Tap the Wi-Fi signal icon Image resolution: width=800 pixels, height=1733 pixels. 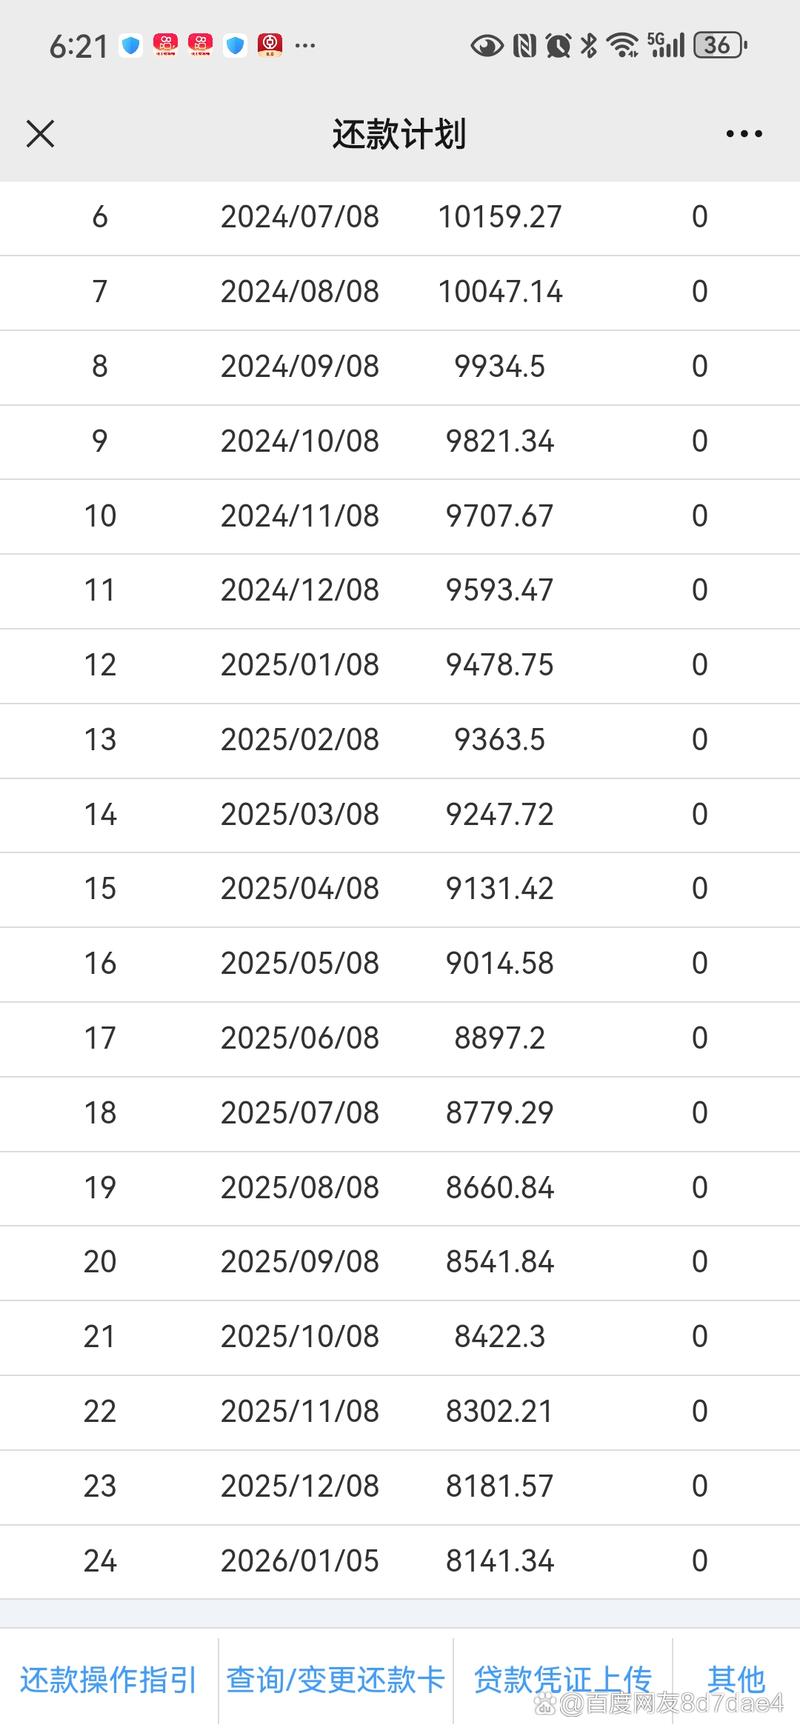(x=623, y=45)
